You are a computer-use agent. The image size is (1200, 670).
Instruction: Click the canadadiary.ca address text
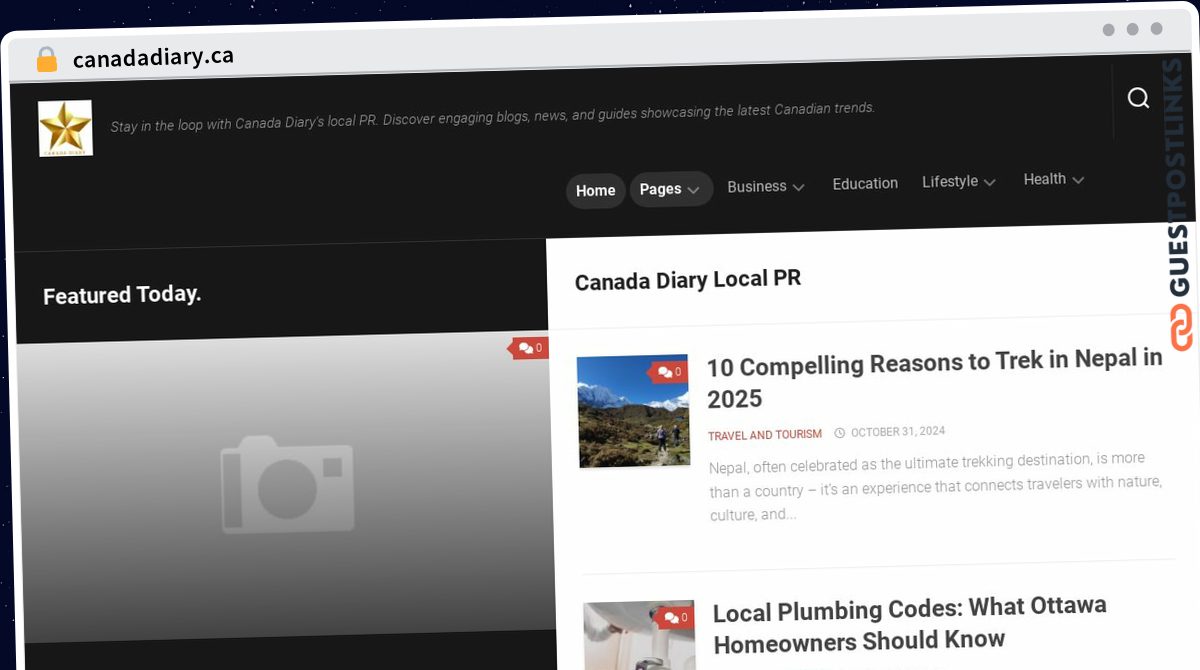pos(153,58)
